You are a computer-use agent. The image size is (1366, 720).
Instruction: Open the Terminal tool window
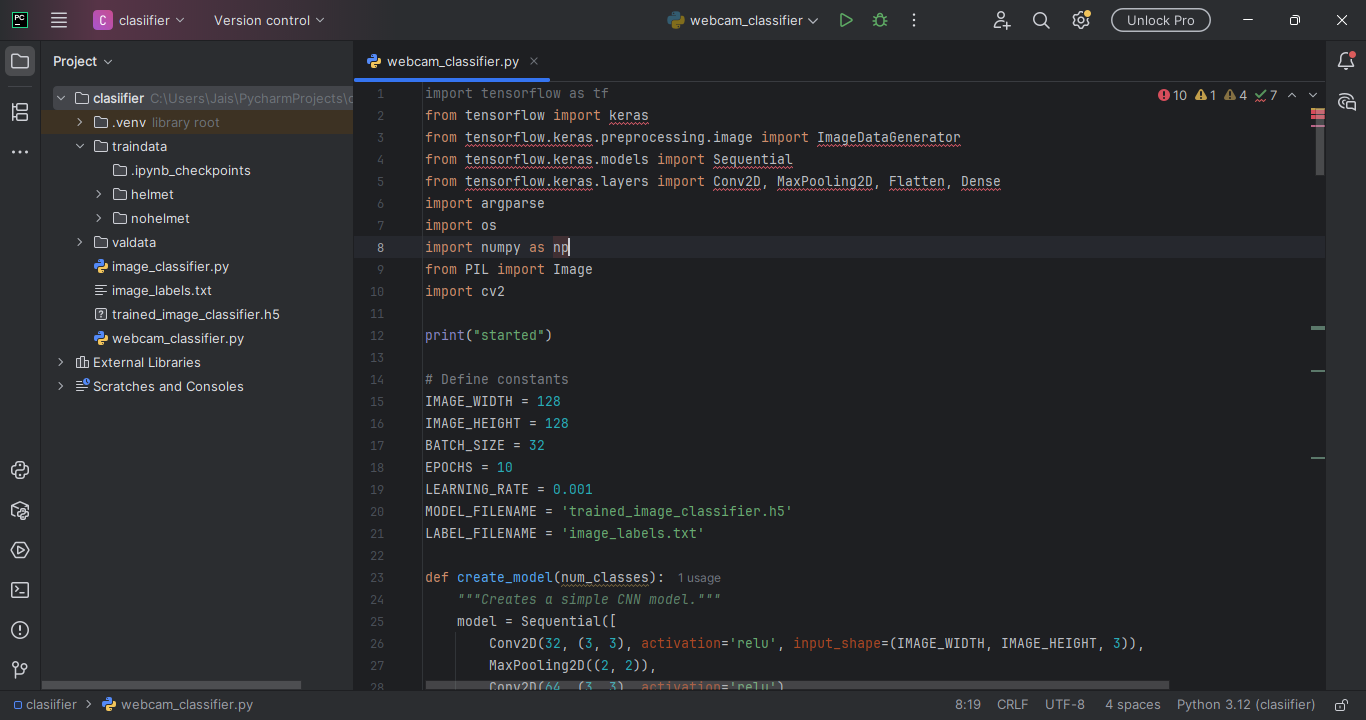(20, 590)
